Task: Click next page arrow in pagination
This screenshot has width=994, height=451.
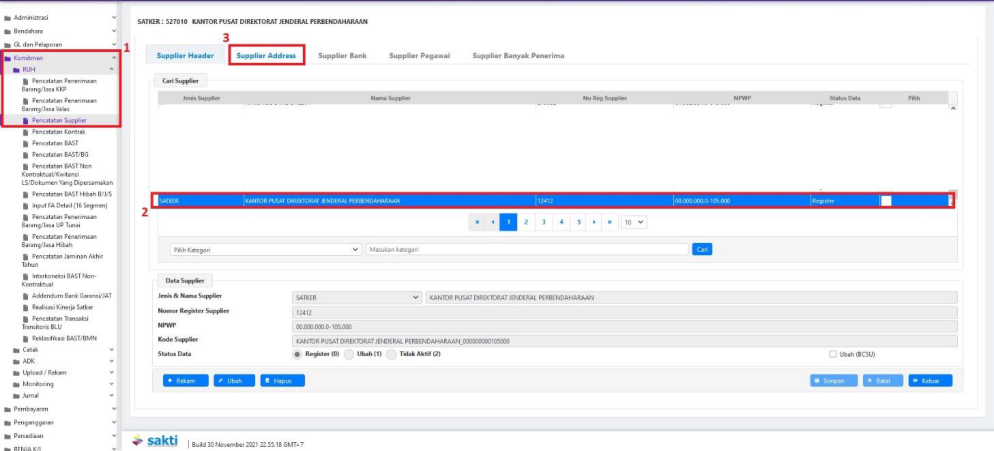Action: pyautogui.click(x=594, y=222)
